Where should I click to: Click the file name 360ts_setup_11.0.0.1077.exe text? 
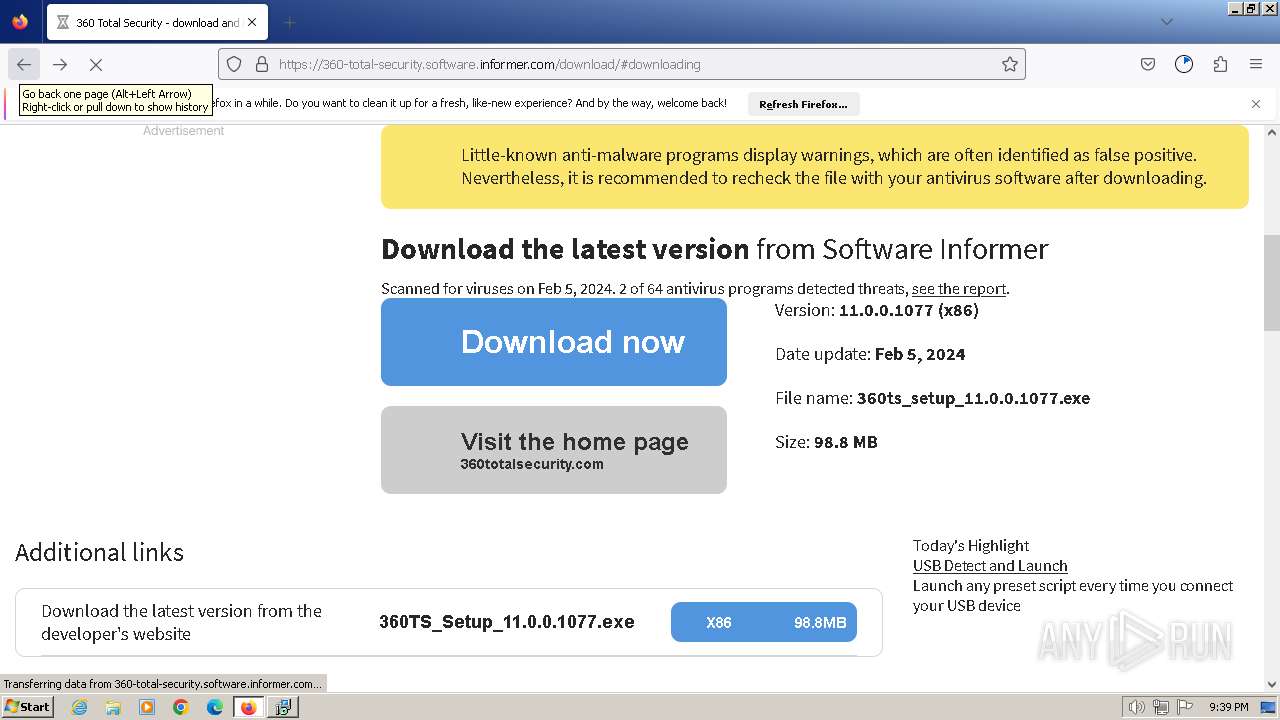pos(932,398)
